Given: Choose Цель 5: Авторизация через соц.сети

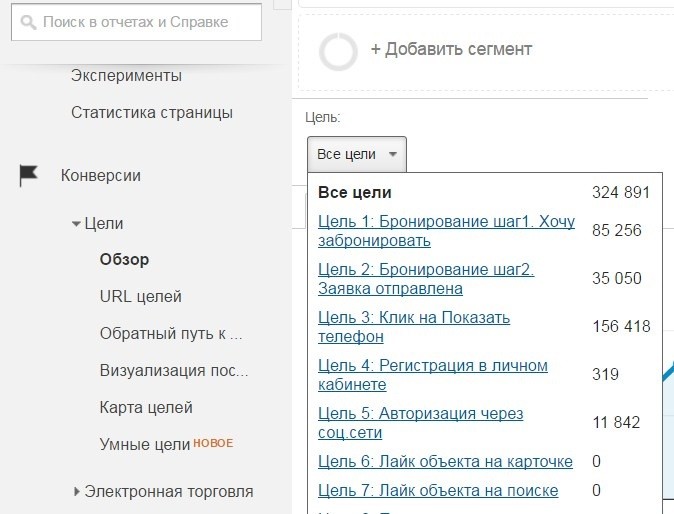Looking at the screenshot, I should click(x=420, y=423).
